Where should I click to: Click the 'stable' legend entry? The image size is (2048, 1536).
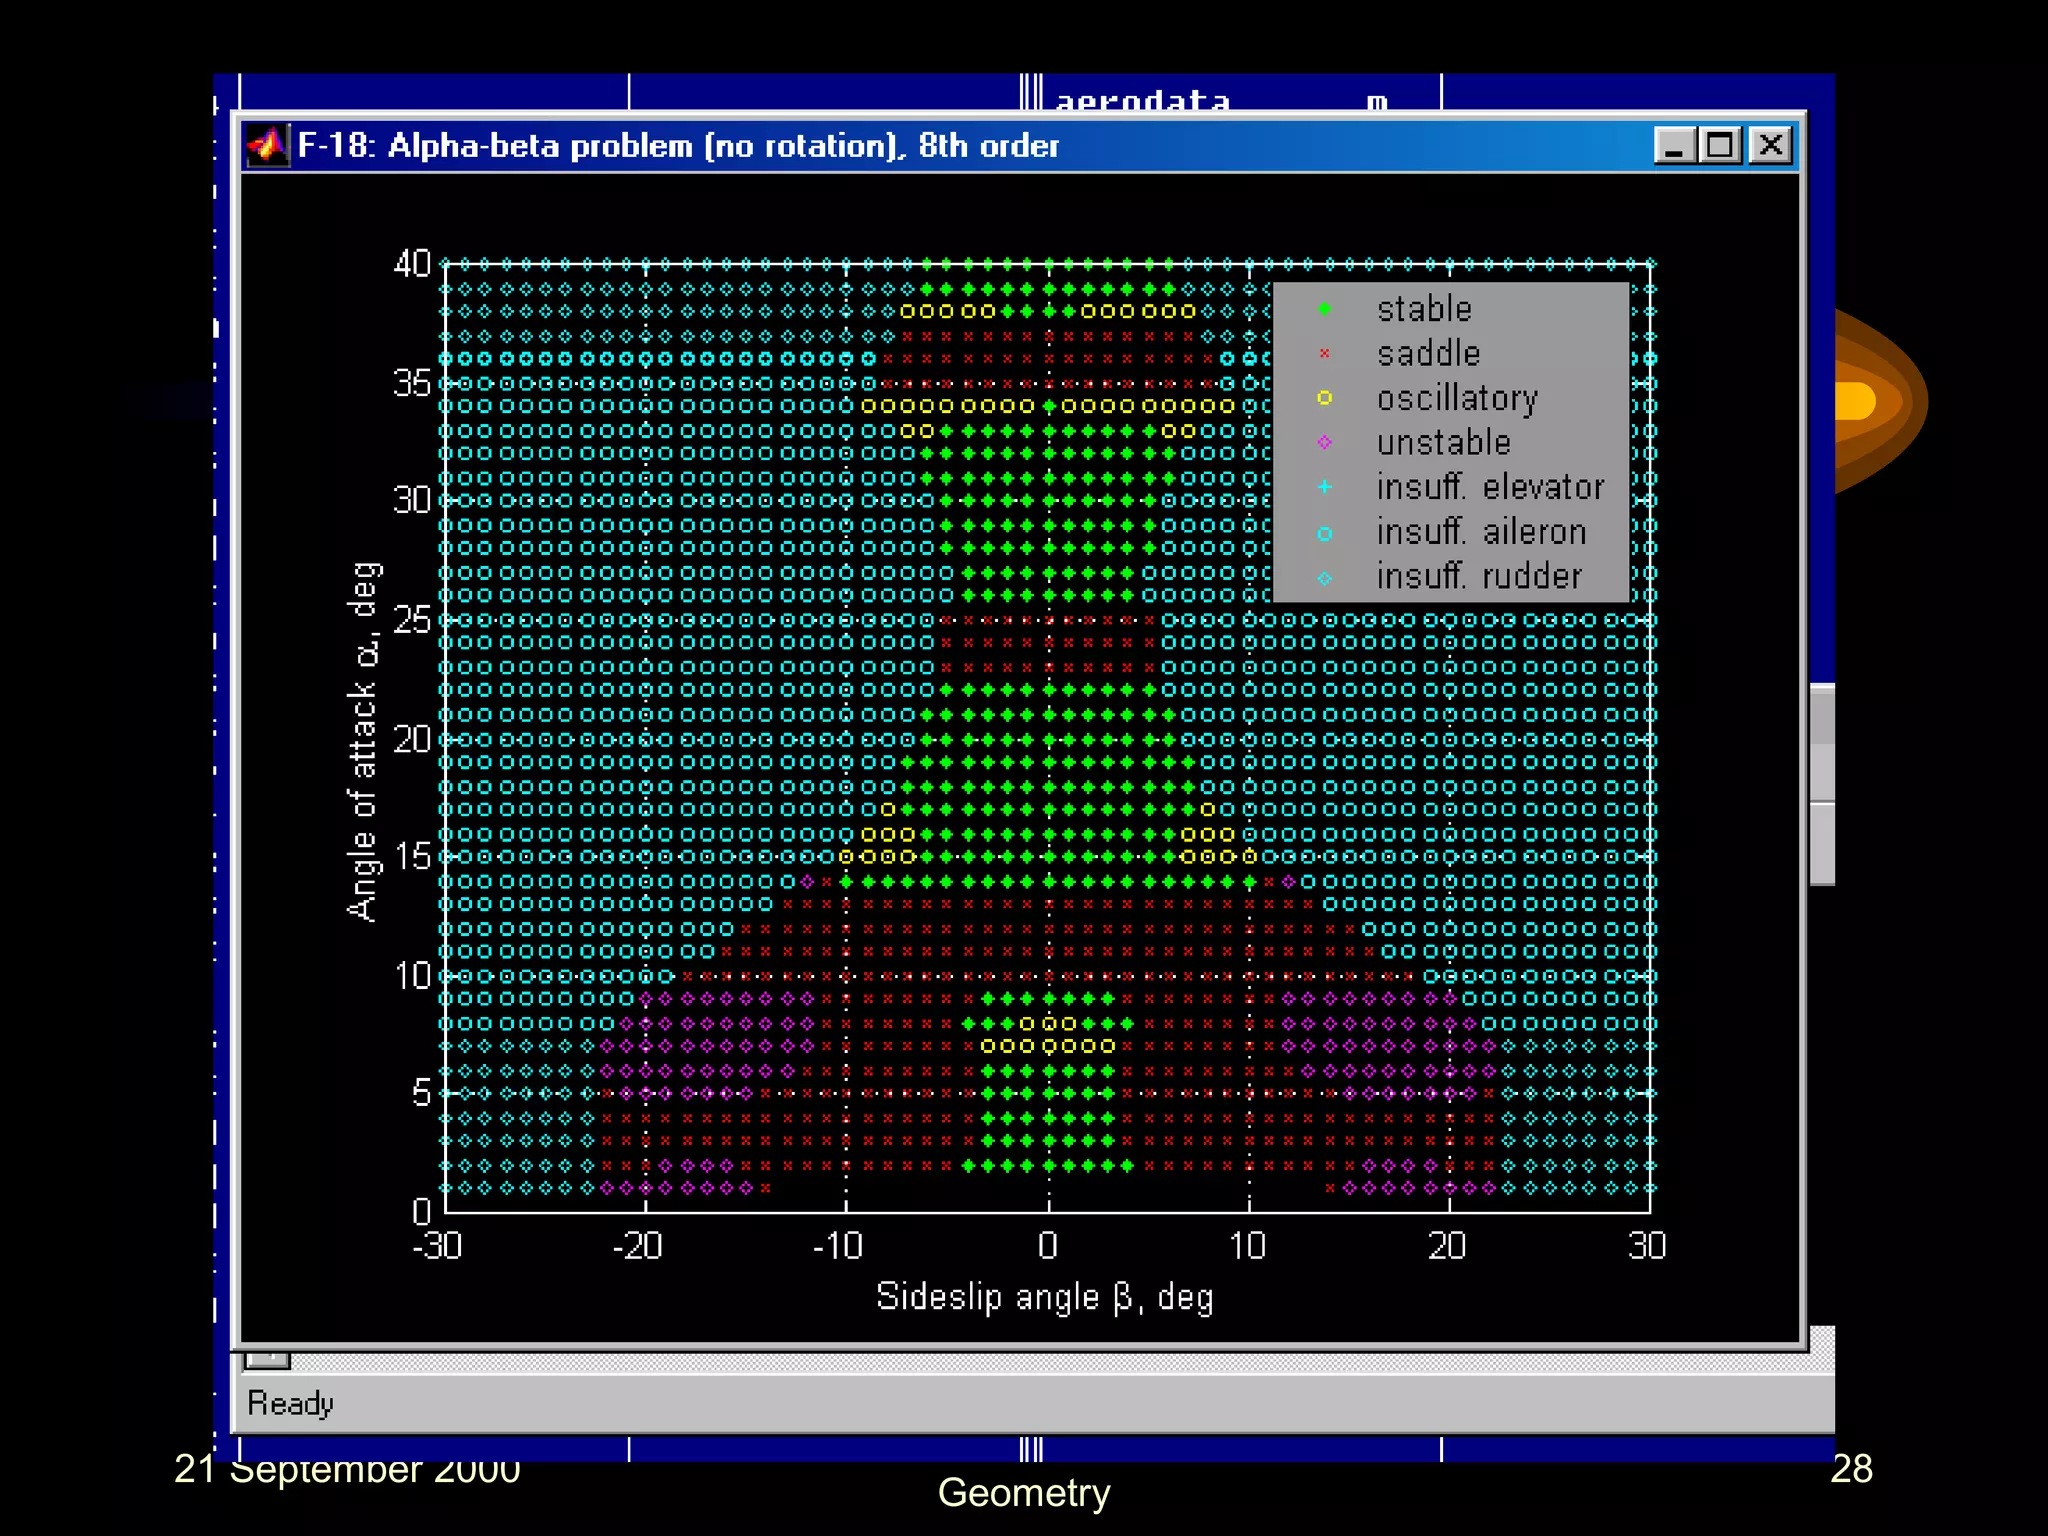click(1424, 309)
